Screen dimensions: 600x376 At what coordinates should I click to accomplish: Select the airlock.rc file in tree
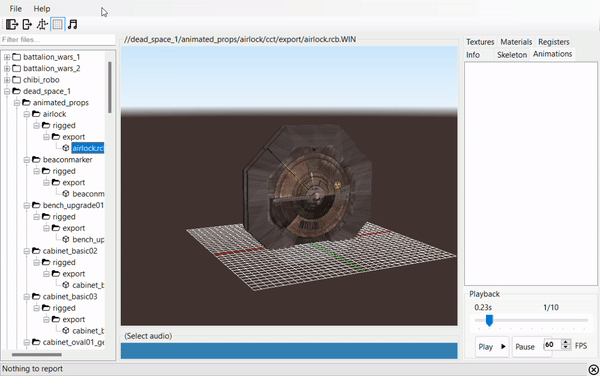click(x=88, y=148)
